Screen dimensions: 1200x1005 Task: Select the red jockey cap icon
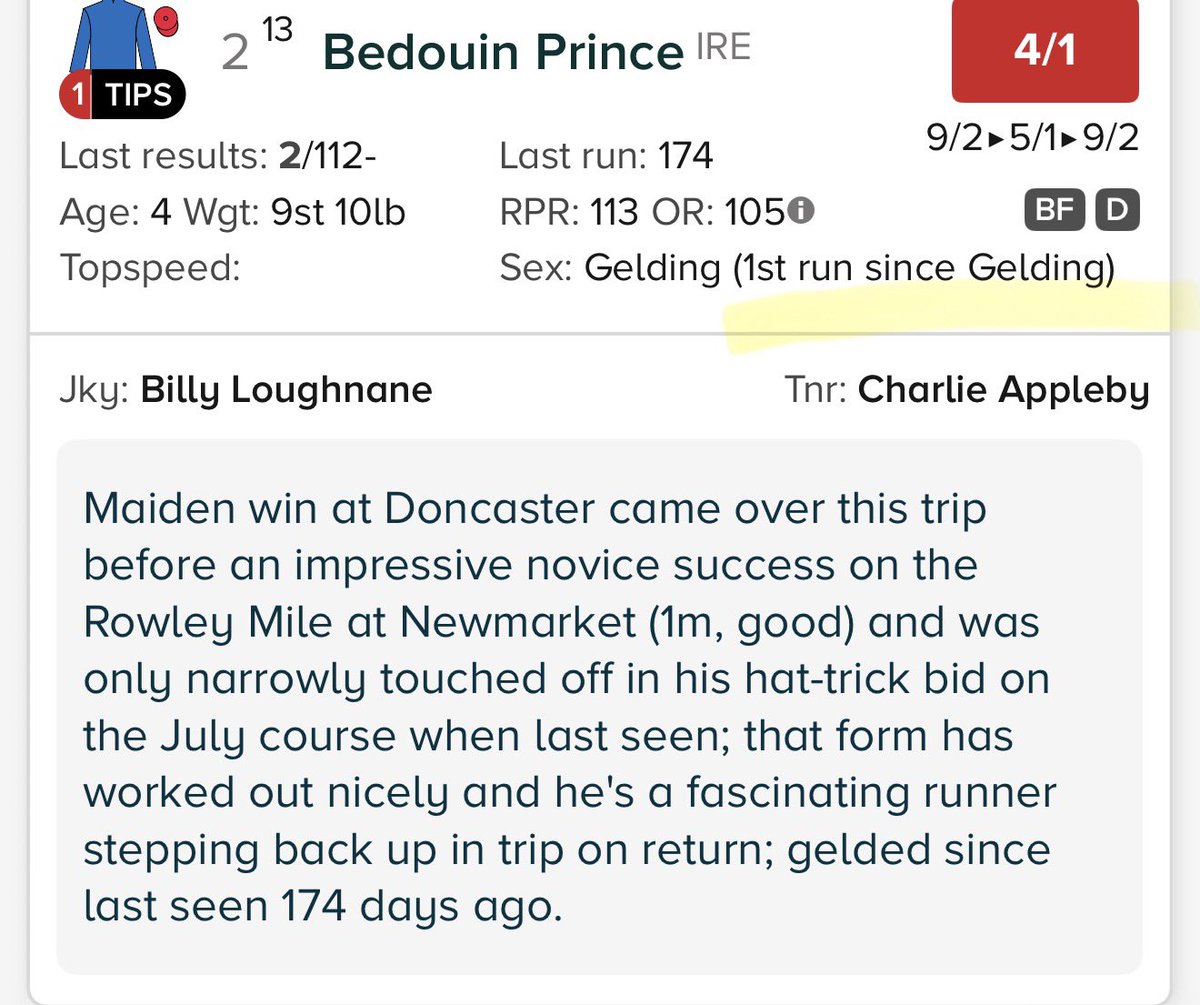pyautogui.click(x=167, y=18)
